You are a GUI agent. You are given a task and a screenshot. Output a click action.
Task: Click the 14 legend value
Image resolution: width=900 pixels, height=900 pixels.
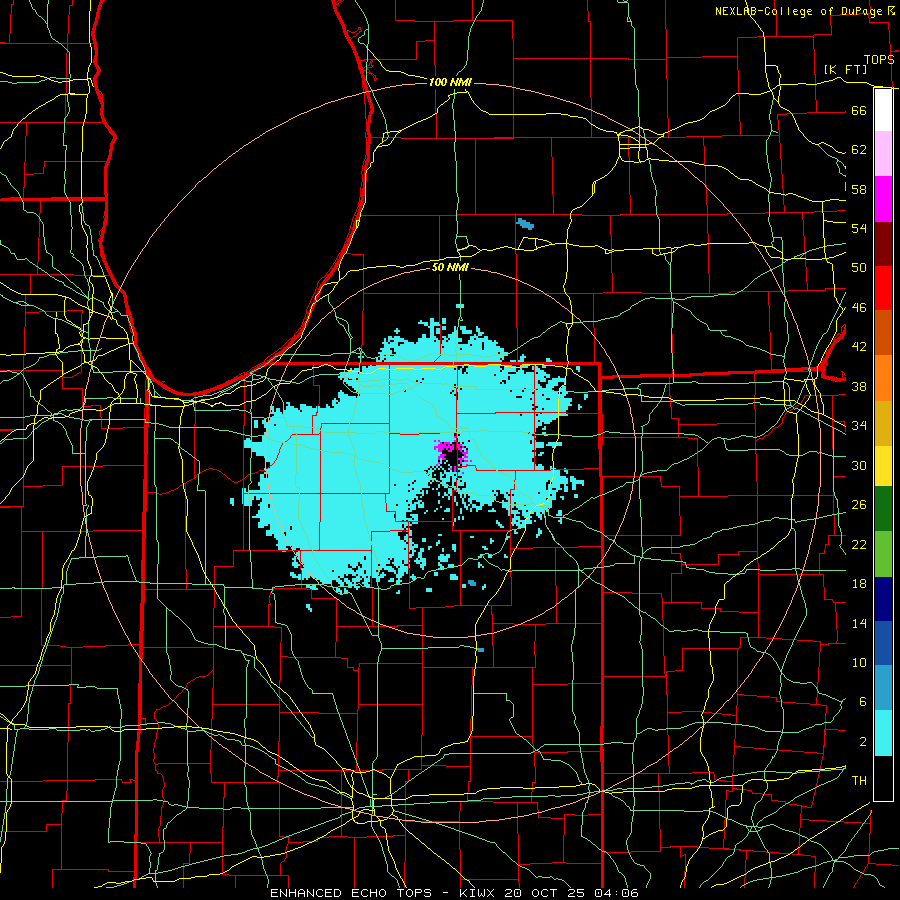point(859,623)
